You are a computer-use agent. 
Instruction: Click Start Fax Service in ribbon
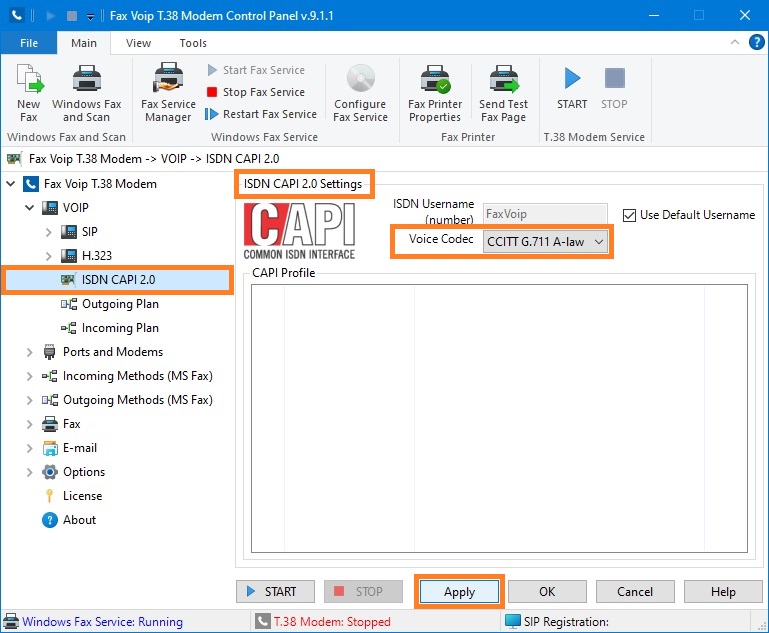(256, 70)
